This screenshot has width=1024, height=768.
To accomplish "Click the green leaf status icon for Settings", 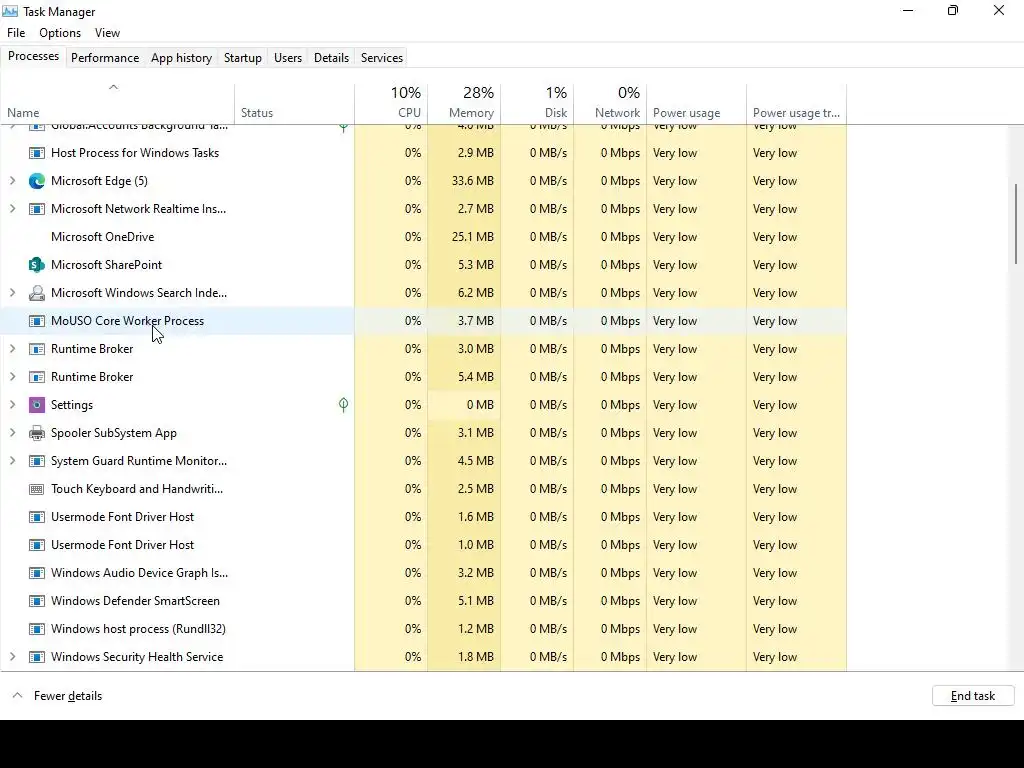I will coord(344,405).
